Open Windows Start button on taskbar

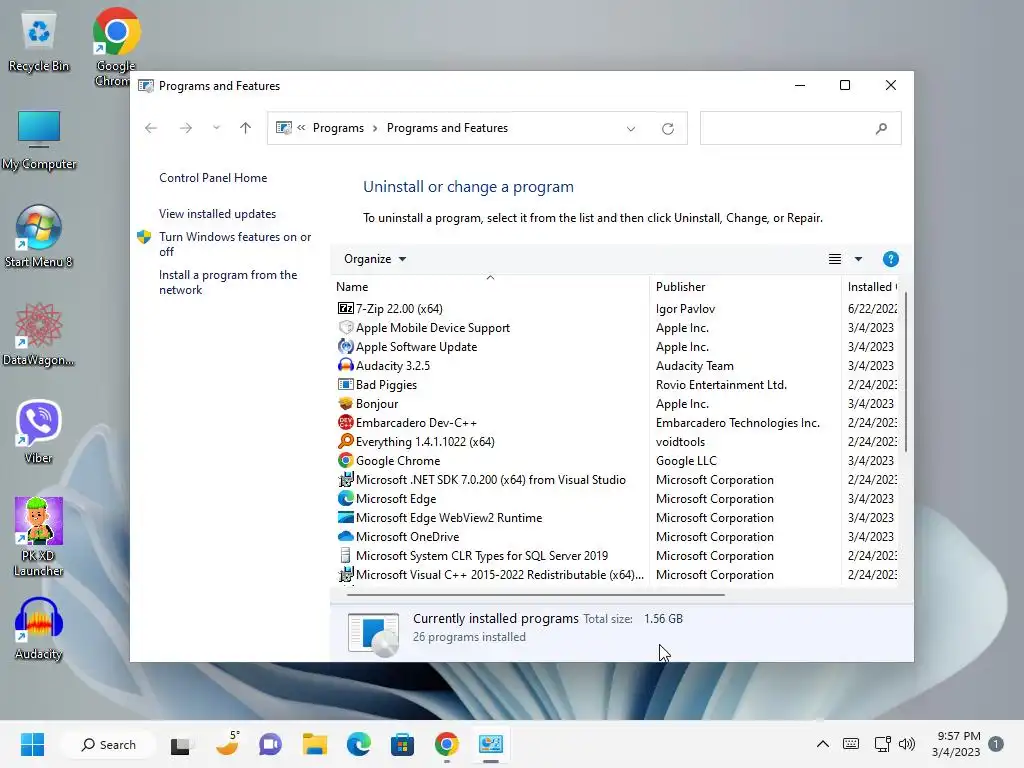coord(32,744)
